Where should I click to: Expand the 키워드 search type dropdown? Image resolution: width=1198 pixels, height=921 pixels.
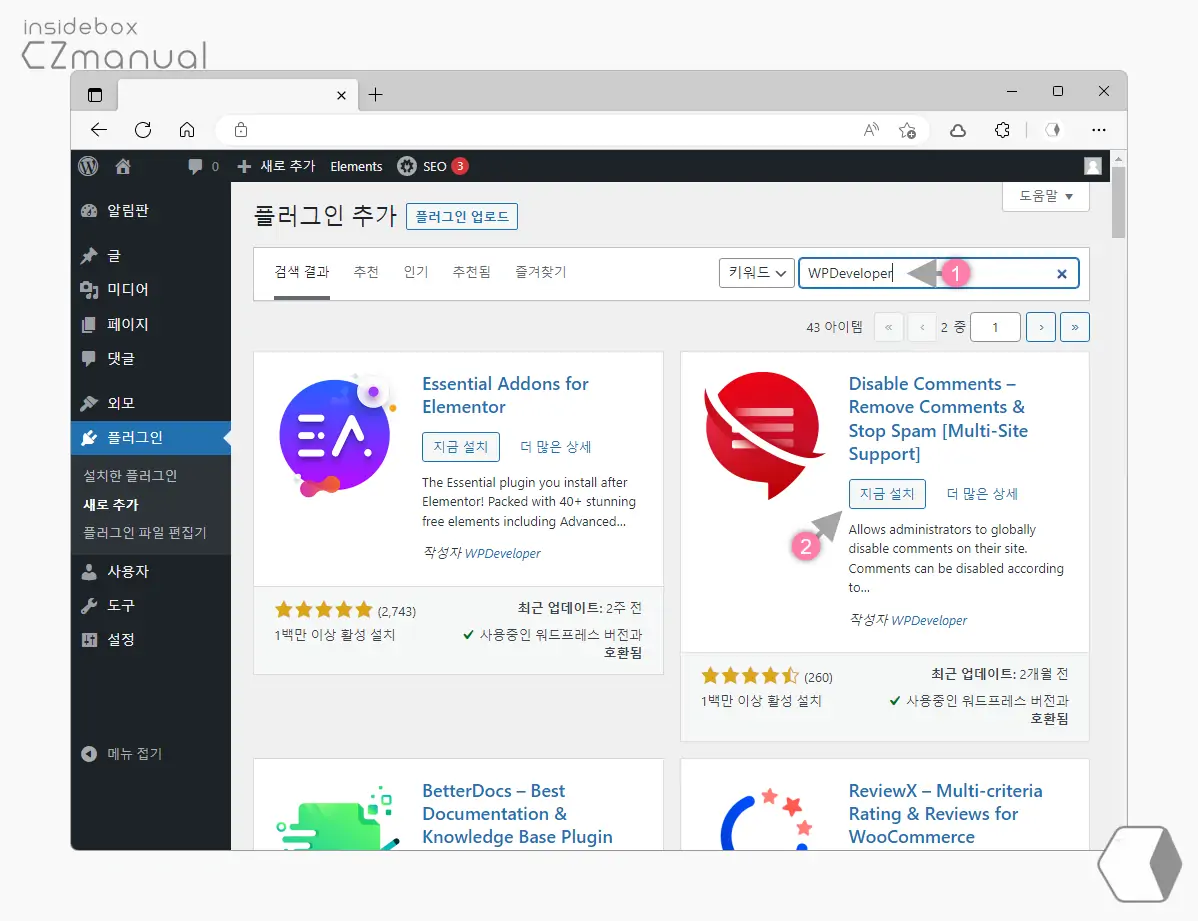tap(756, 273)
